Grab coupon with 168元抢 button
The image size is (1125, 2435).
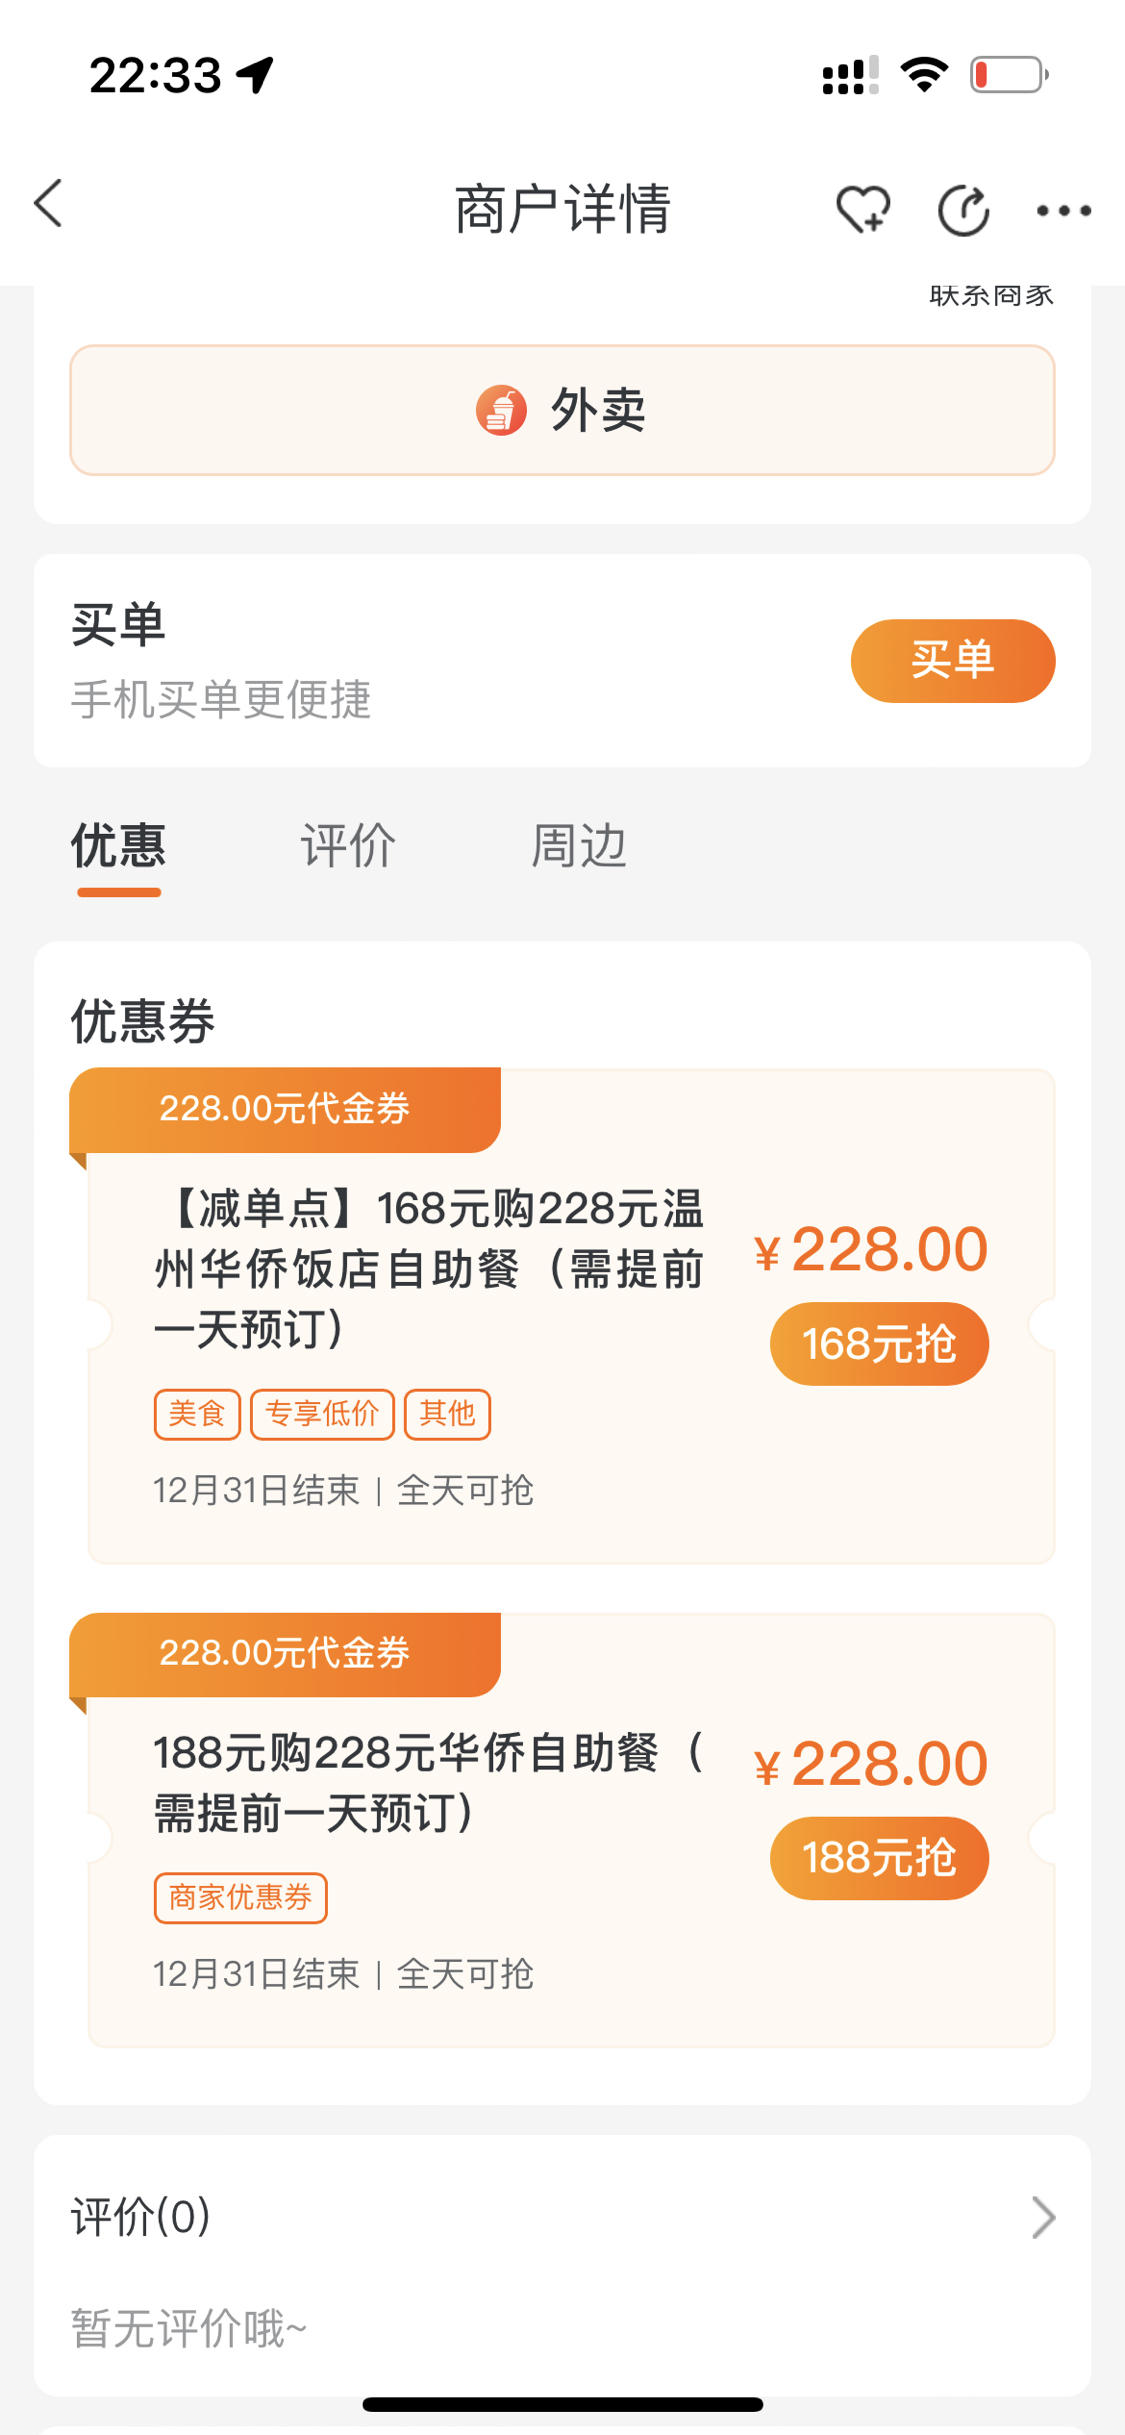click(879, 1343)
